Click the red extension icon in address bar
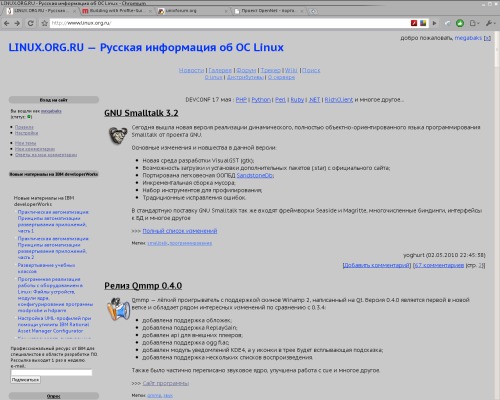The image size is (500, 400). 414,23
